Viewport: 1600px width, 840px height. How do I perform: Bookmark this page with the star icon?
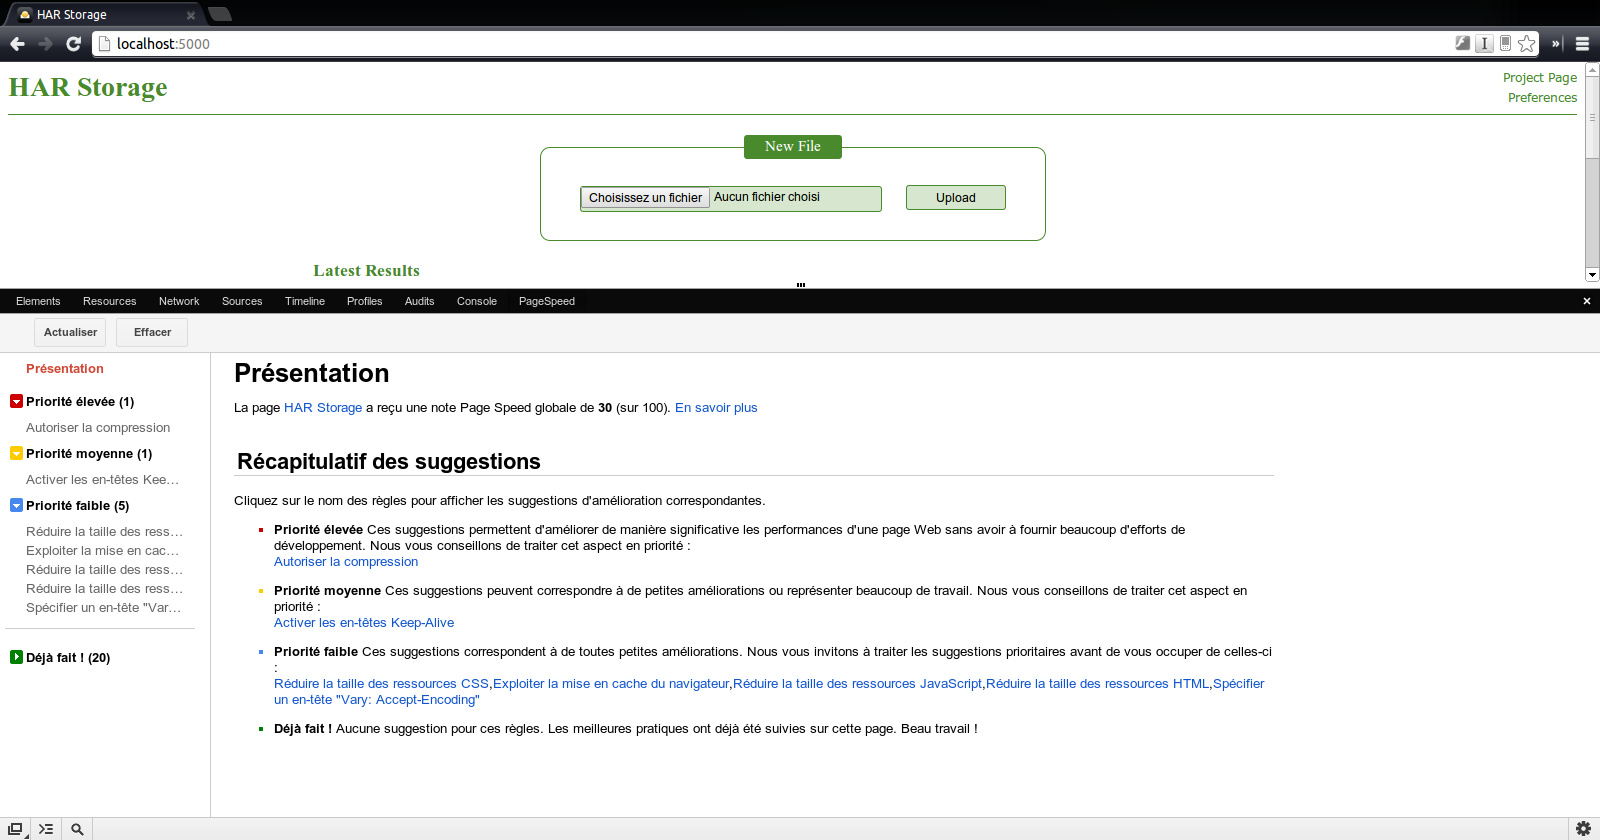coord(1526,43)
